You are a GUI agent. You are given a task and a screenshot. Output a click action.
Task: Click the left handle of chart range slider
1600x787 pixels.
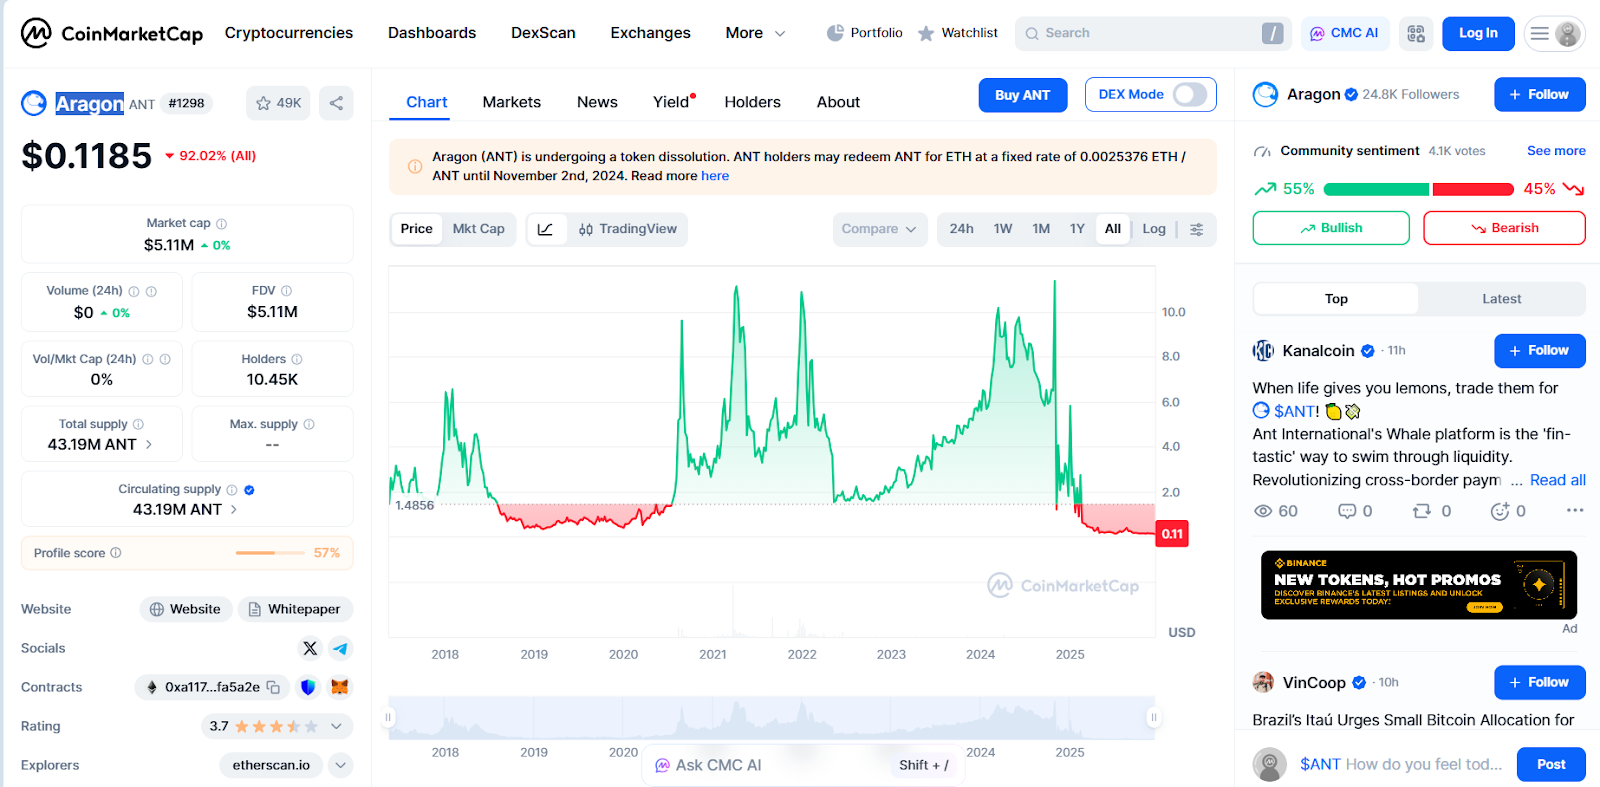tap(389, 717)
